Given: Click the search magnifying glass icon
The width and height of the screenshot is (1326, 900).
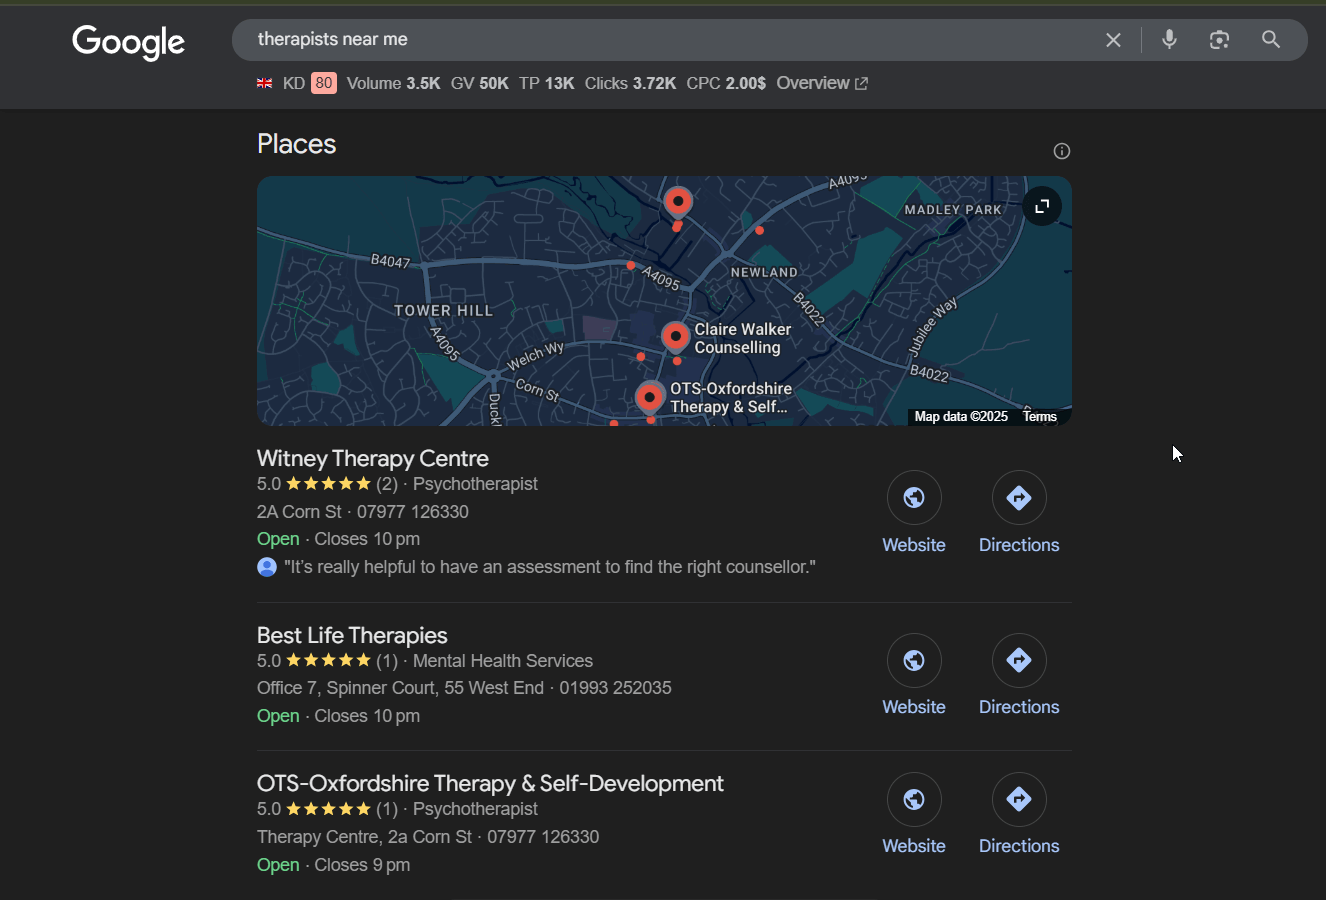Looking at the screenshot, I should (1270, 40).
